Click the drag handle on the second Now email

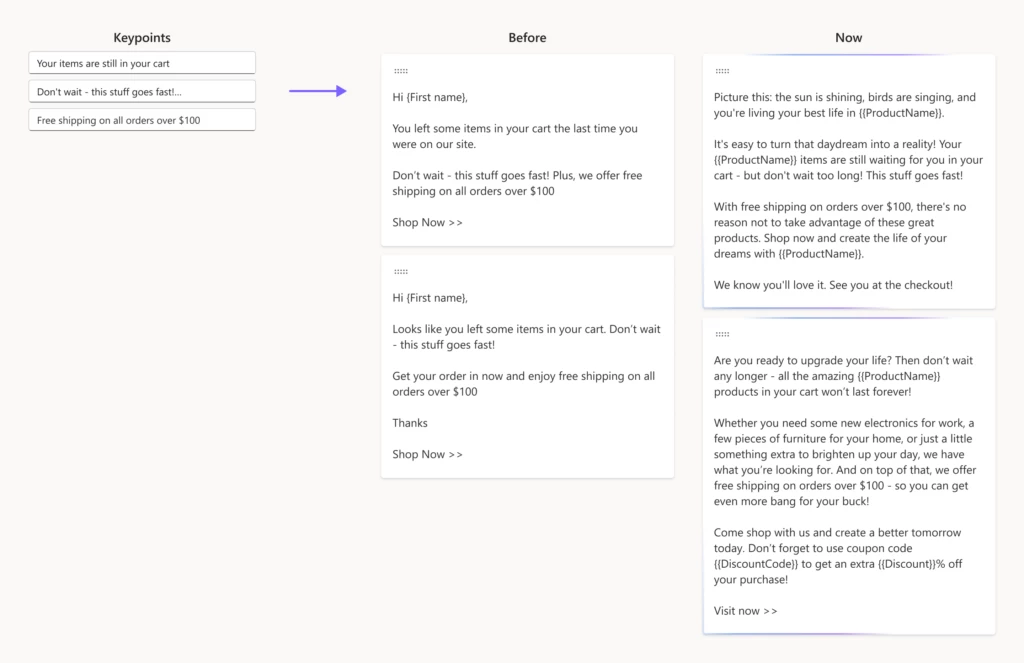(x=723, y=333)
